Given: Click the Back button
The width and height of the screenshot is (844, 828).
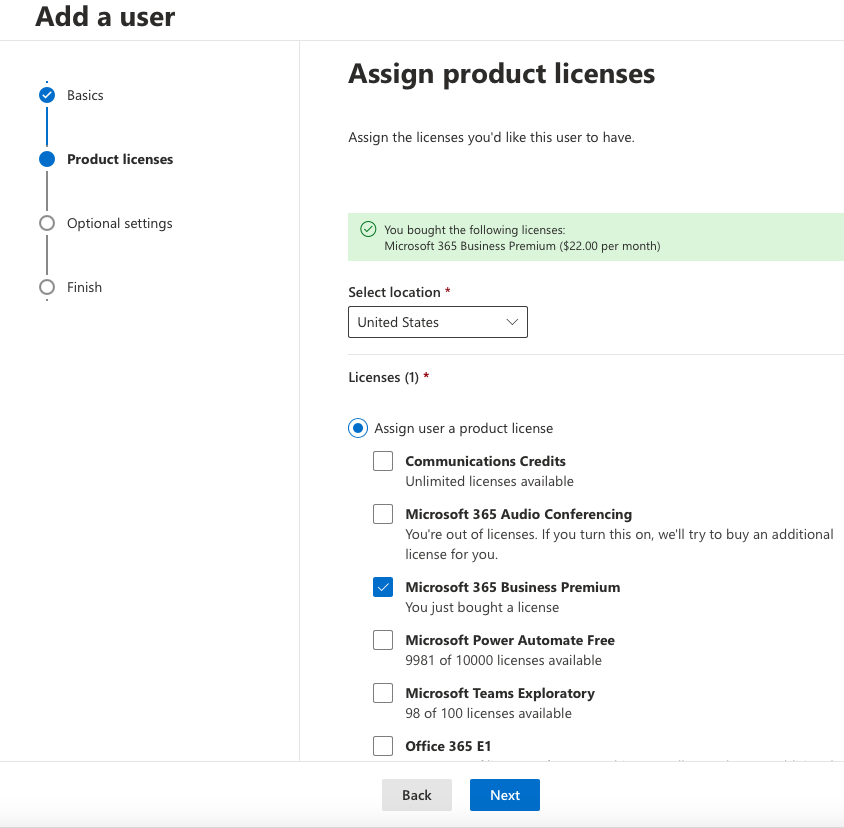Looking at the screenshot, I should pos(417,795).
